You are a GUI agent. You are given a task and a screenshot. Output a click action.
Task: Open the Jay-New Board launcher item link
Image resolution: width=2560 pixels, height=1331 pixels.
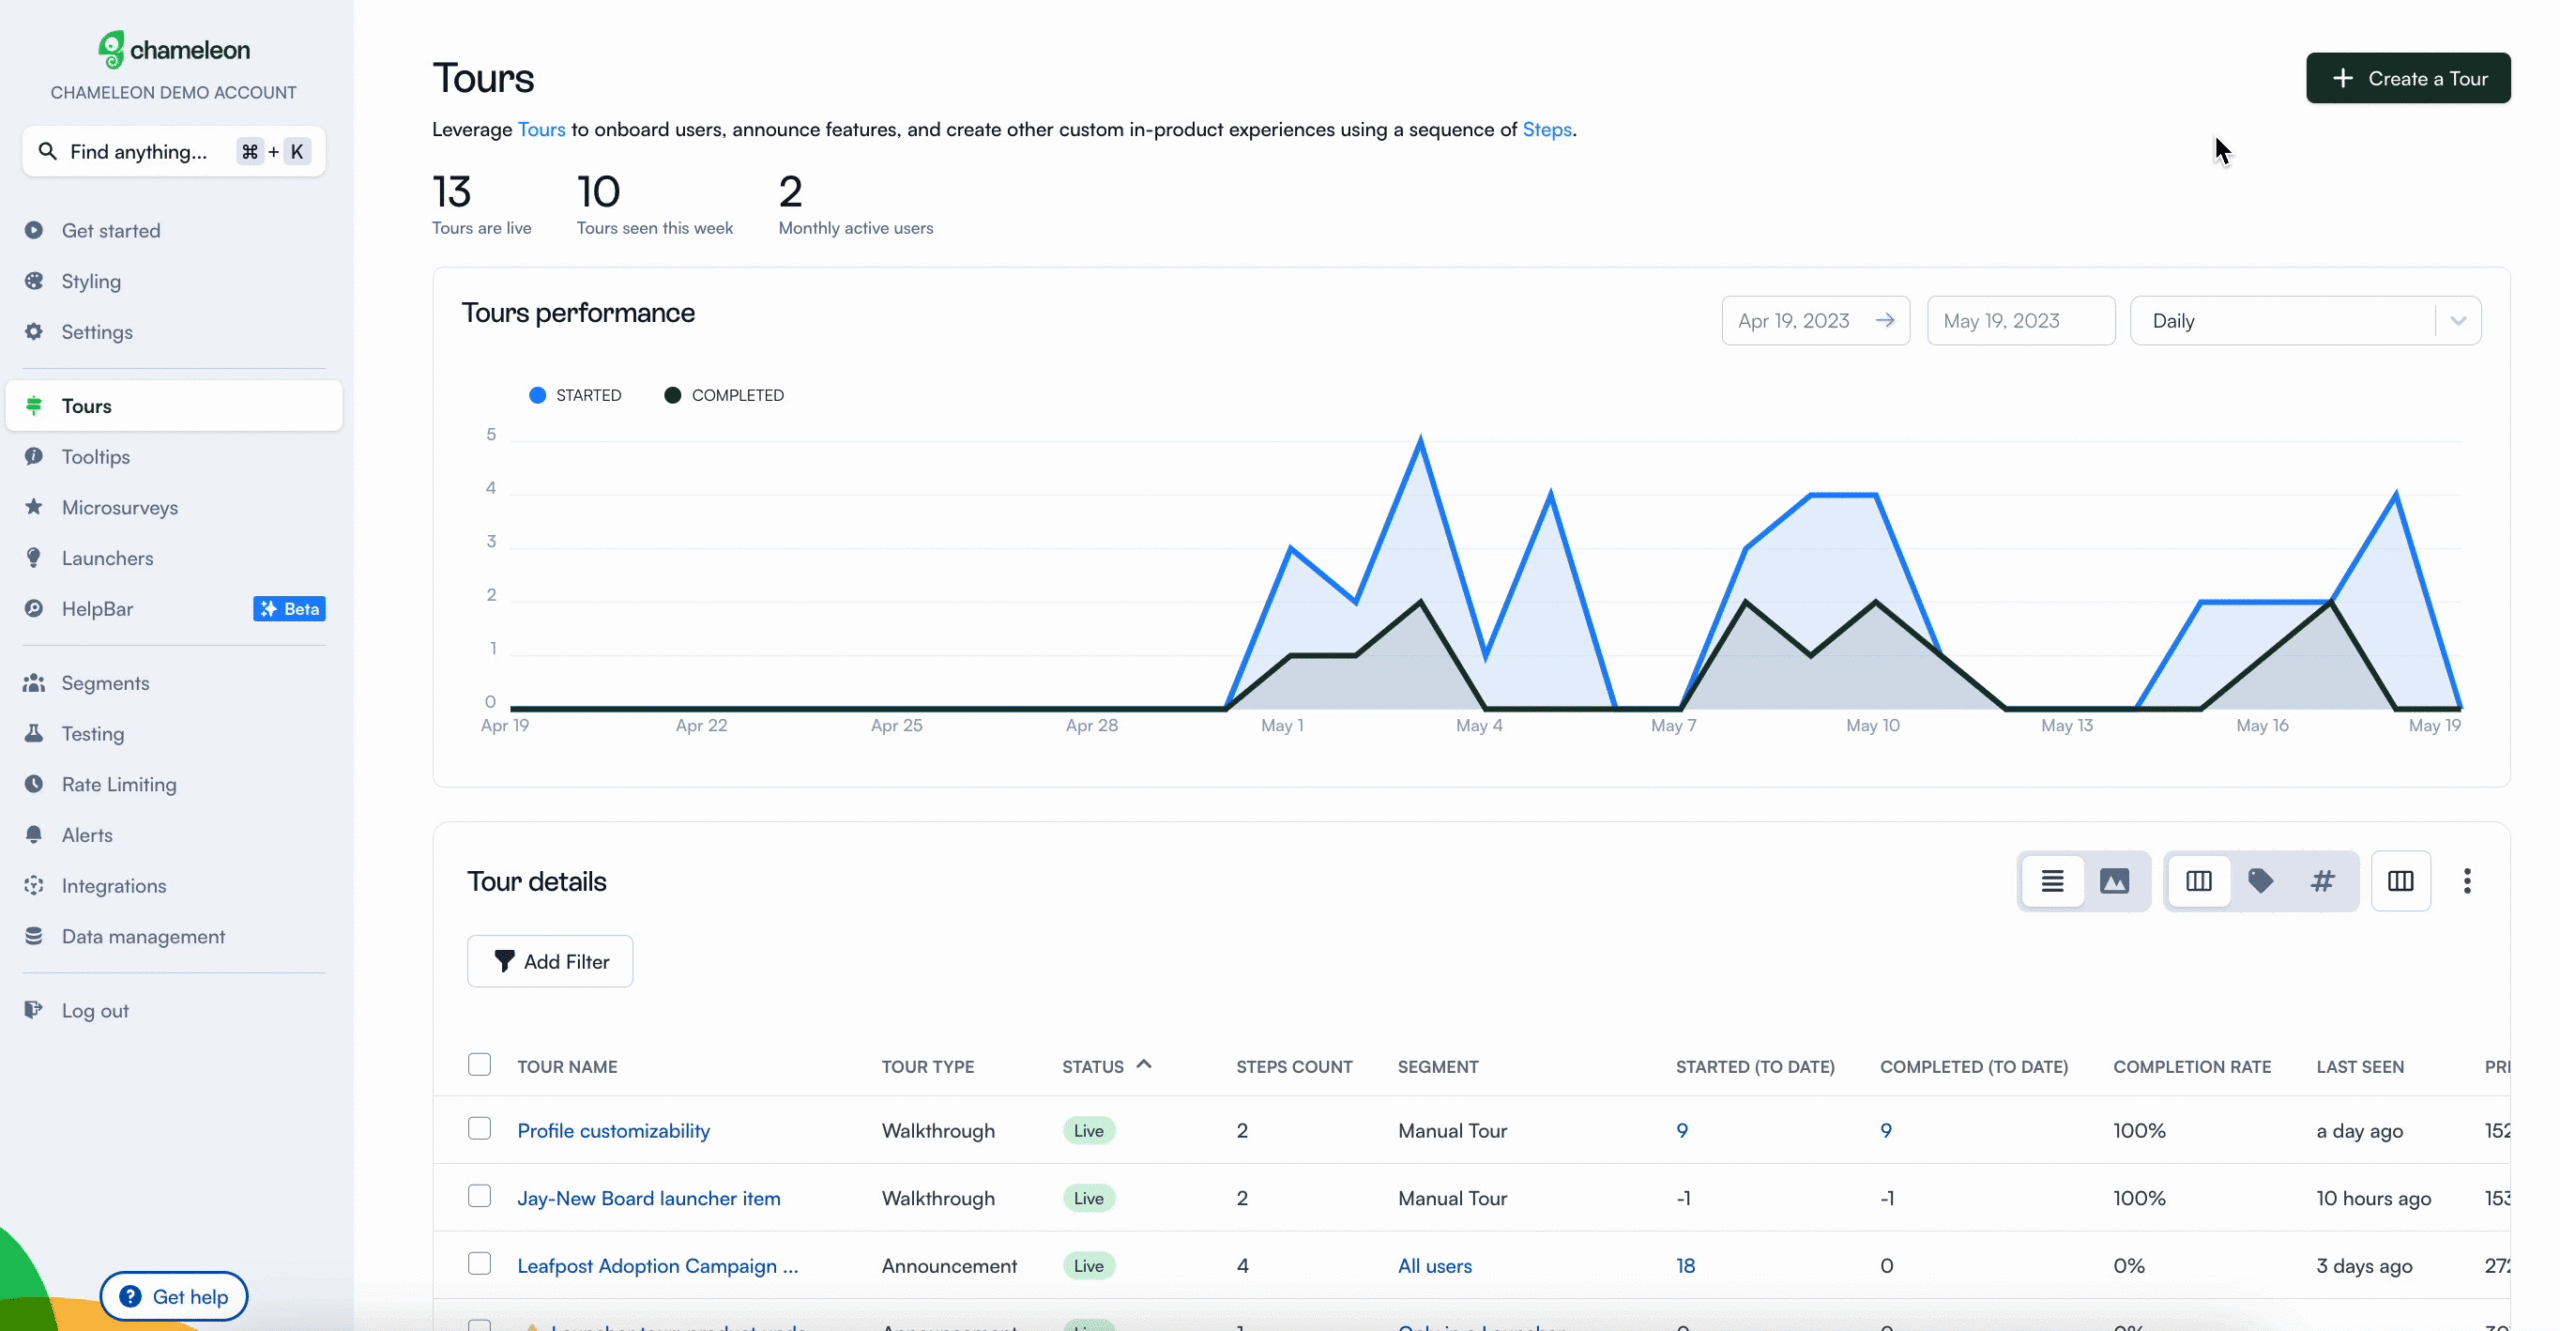click(648, 1198)
